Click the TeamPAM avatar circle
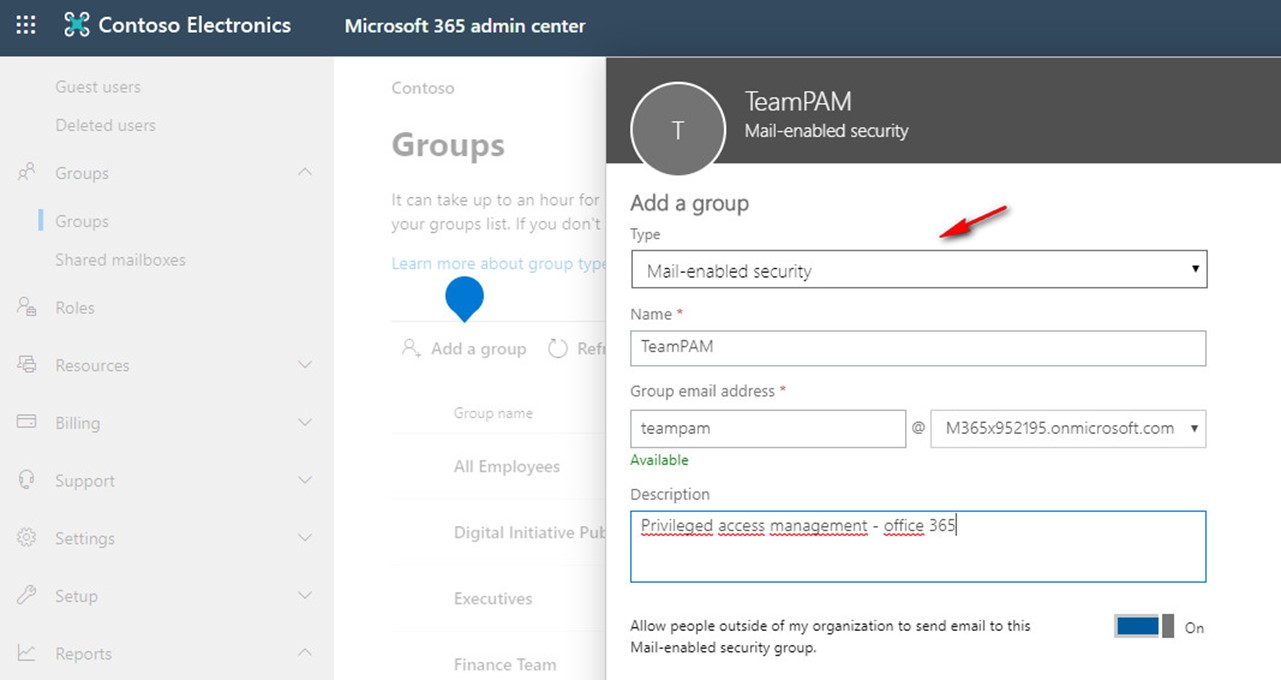Viewport: 1281px width, 680px height. 678,129
